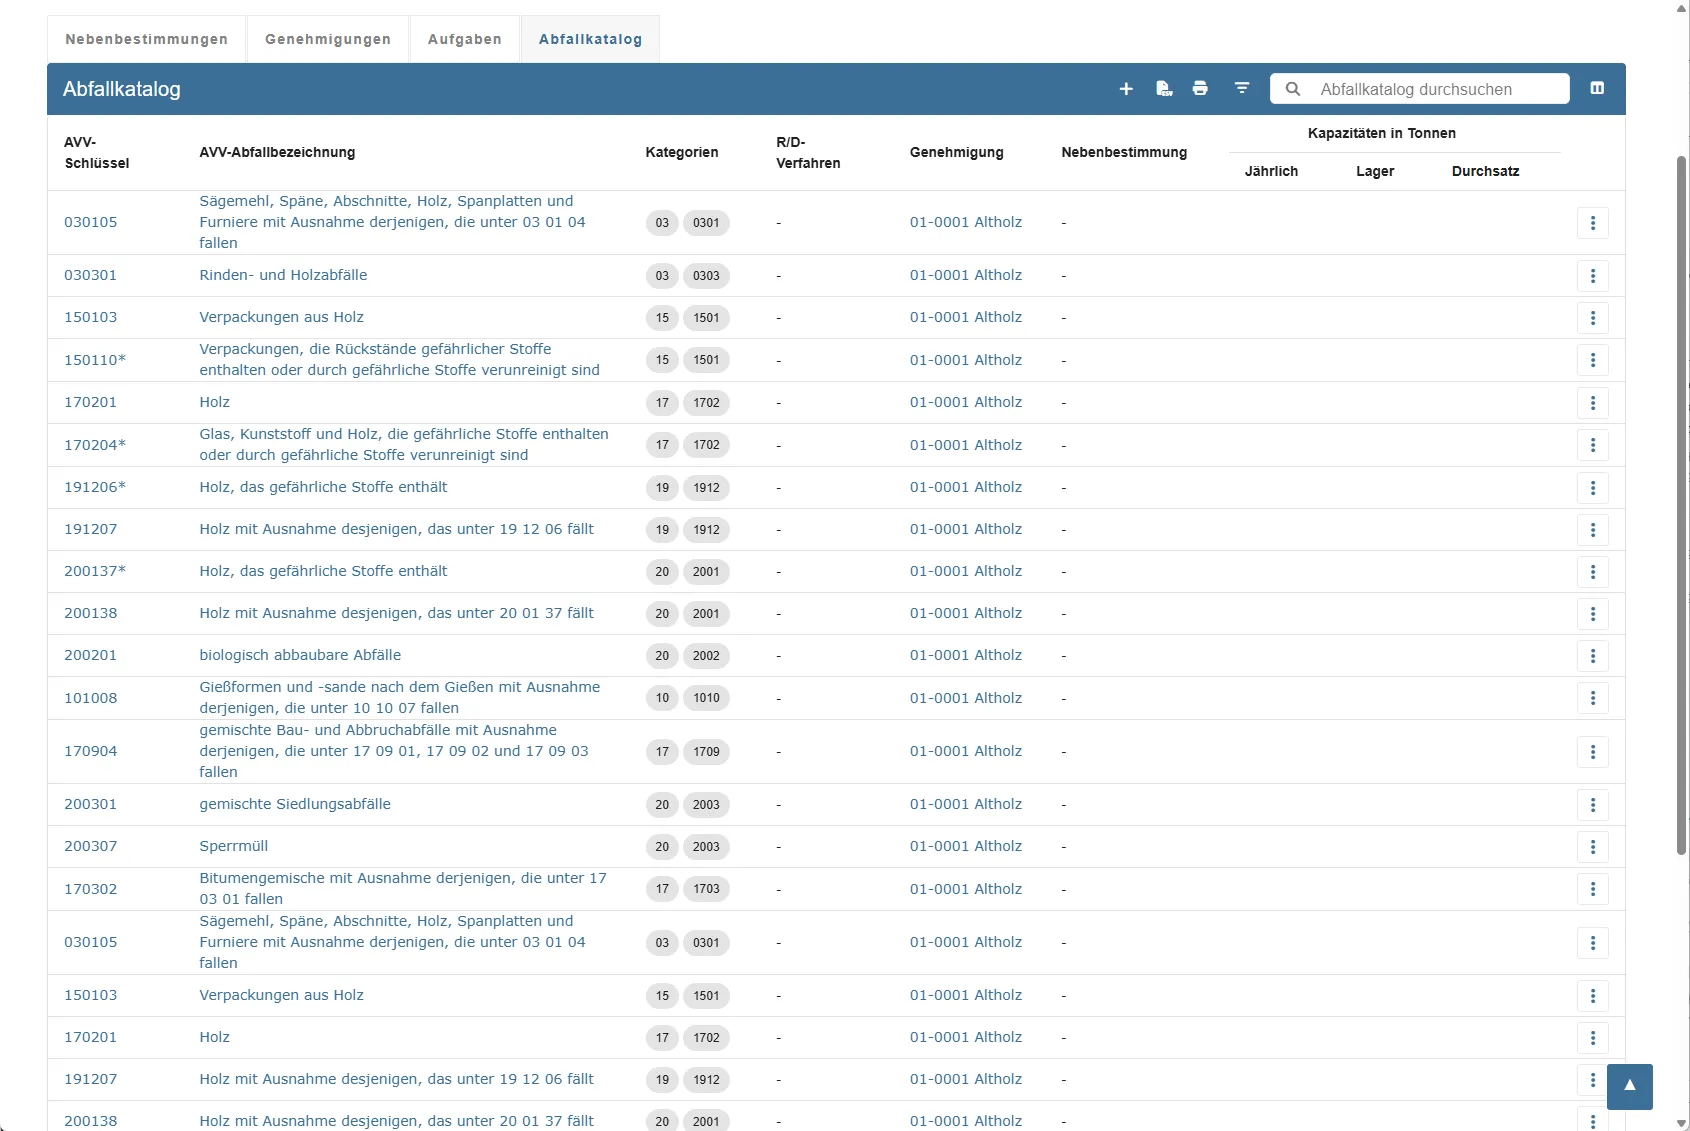This screenshot has height=1131, width=1690.
Task: Show row actions for gemischte Siedlungsabfälle
Action: [x=1593, y=805]
